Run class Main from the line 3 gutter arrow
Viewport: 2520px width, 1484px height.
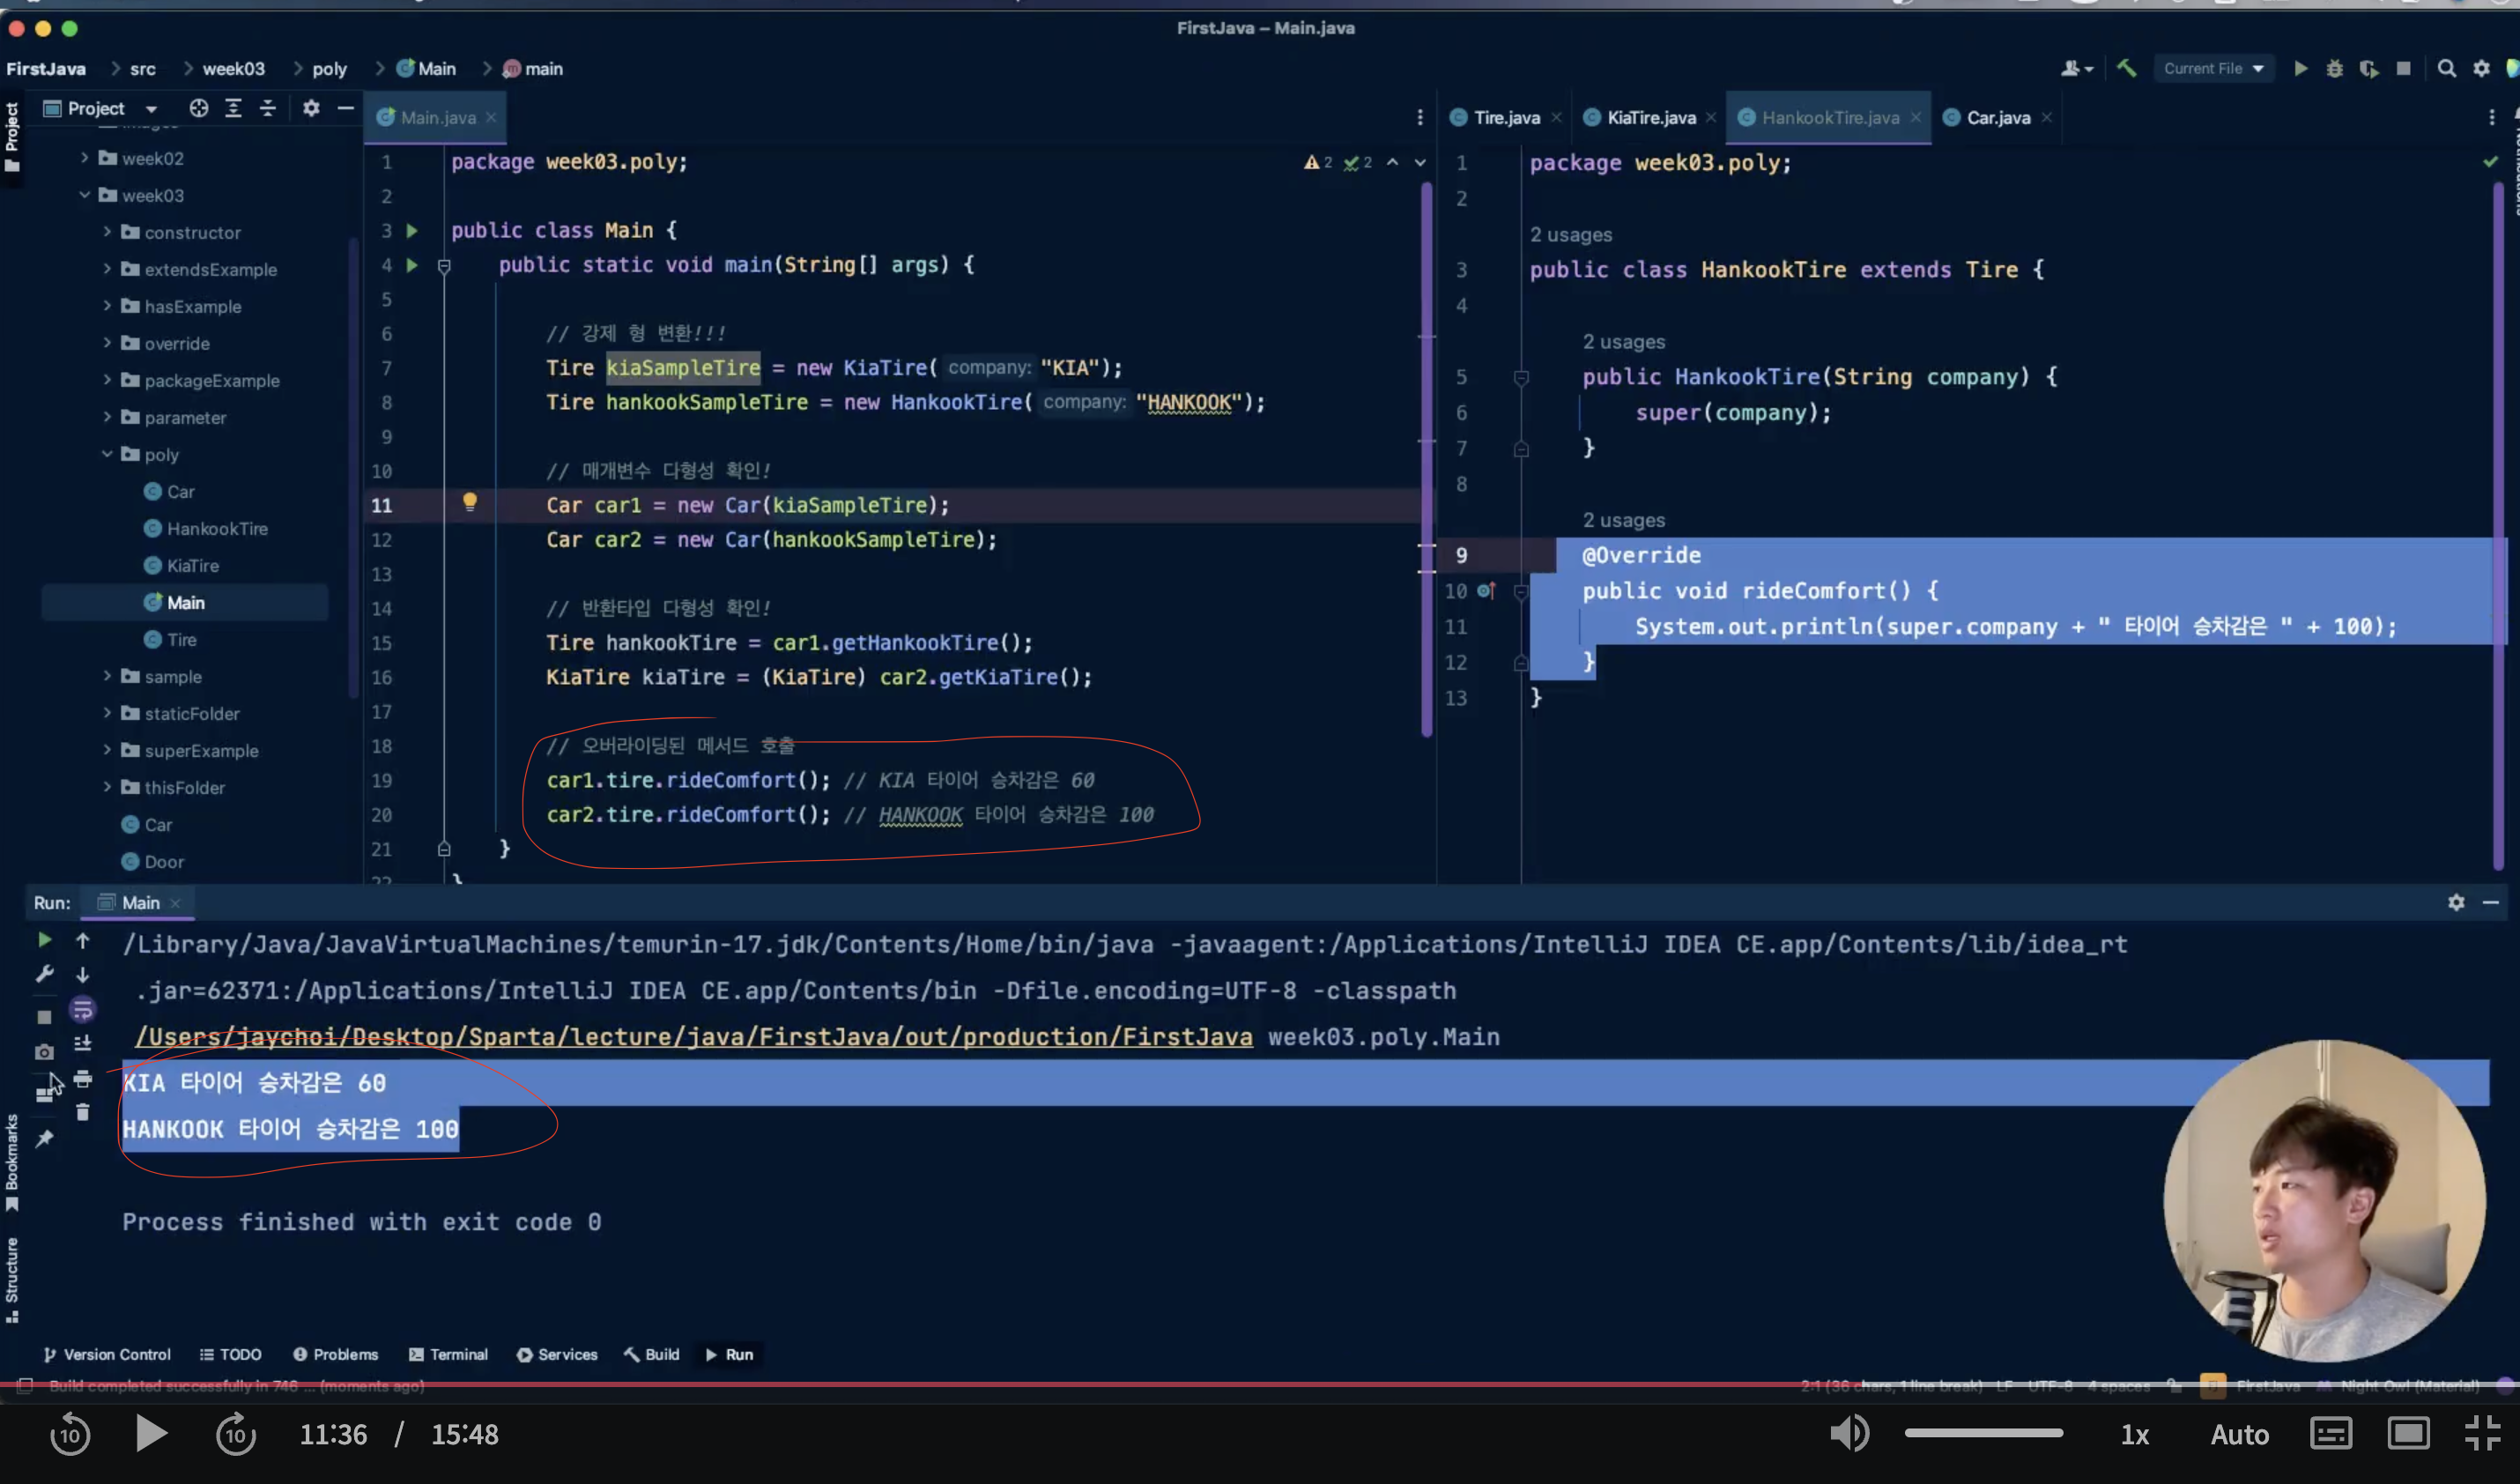412,231
